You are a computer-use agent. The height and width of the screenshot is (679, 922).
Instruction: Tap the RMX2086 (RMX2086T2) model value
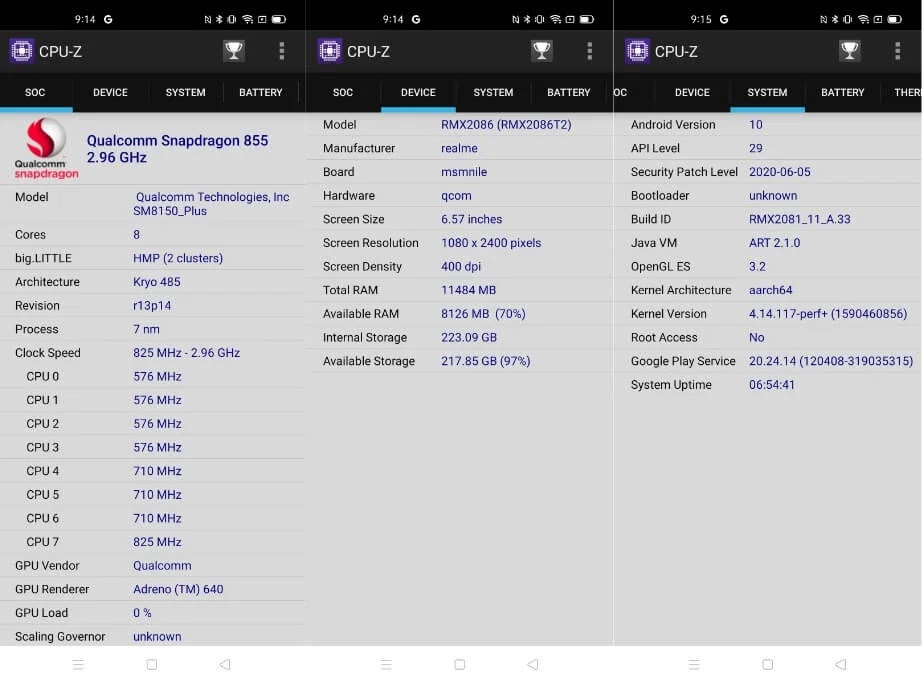click(506, 125)
